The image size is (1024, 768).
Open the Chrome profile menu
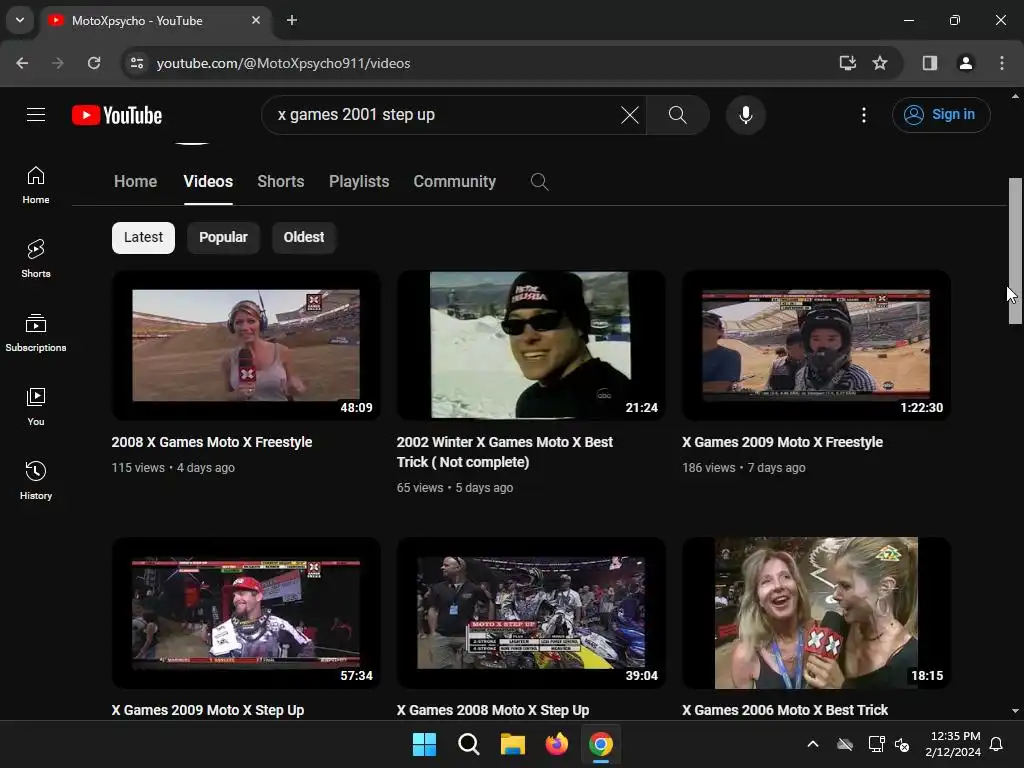965,63
